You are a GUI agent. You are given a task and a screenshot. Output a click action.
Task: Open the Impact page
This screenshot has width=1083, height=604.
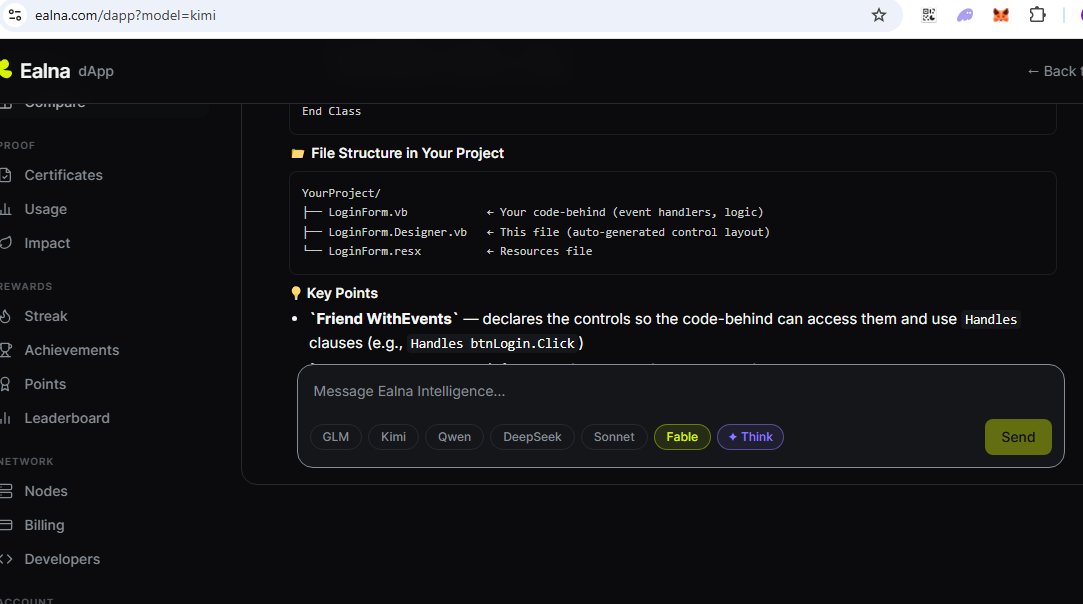click(47, 243)
